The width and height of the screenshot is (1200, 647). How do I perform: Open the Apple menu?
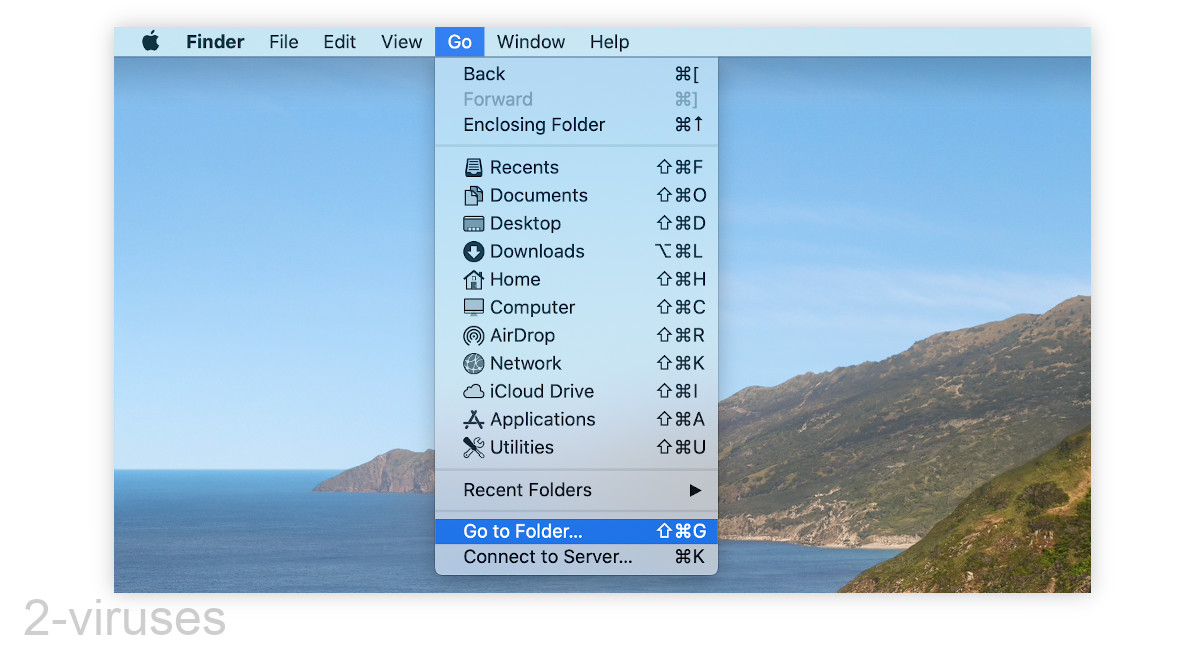[151, 42]
